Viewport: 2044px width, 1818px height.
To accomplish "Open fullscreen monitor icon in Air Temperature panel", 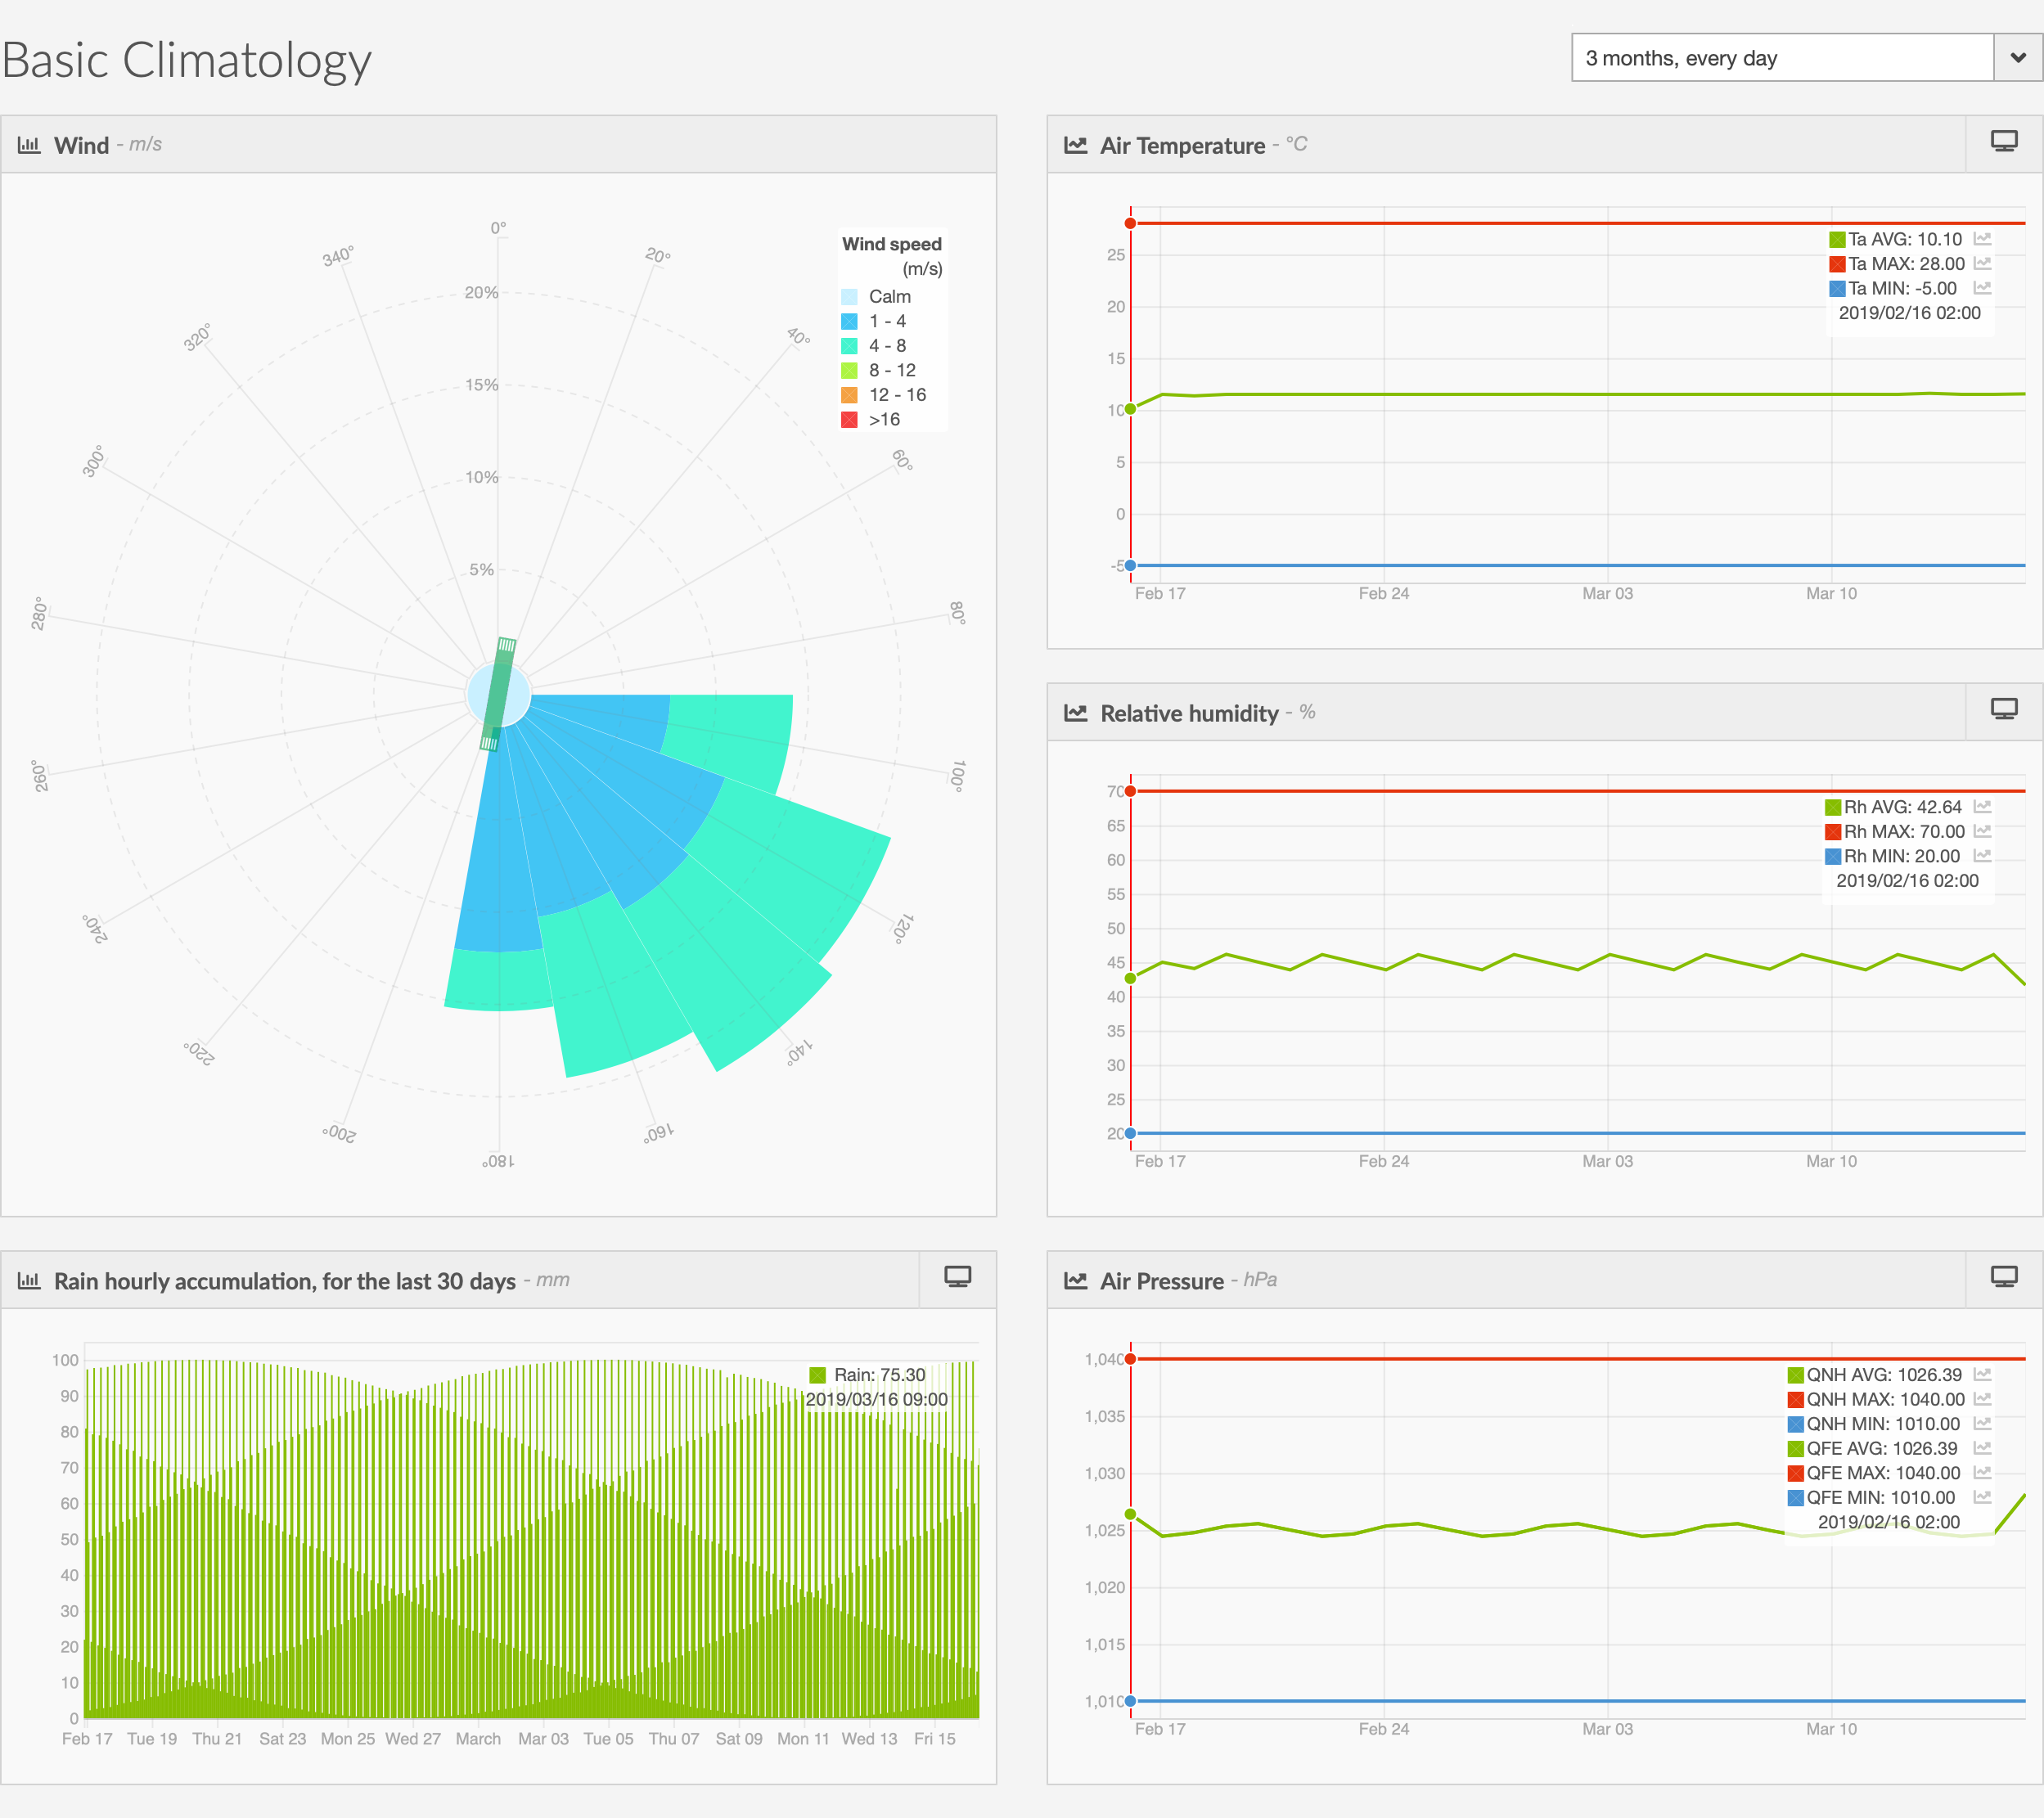I will (2003, 142).
